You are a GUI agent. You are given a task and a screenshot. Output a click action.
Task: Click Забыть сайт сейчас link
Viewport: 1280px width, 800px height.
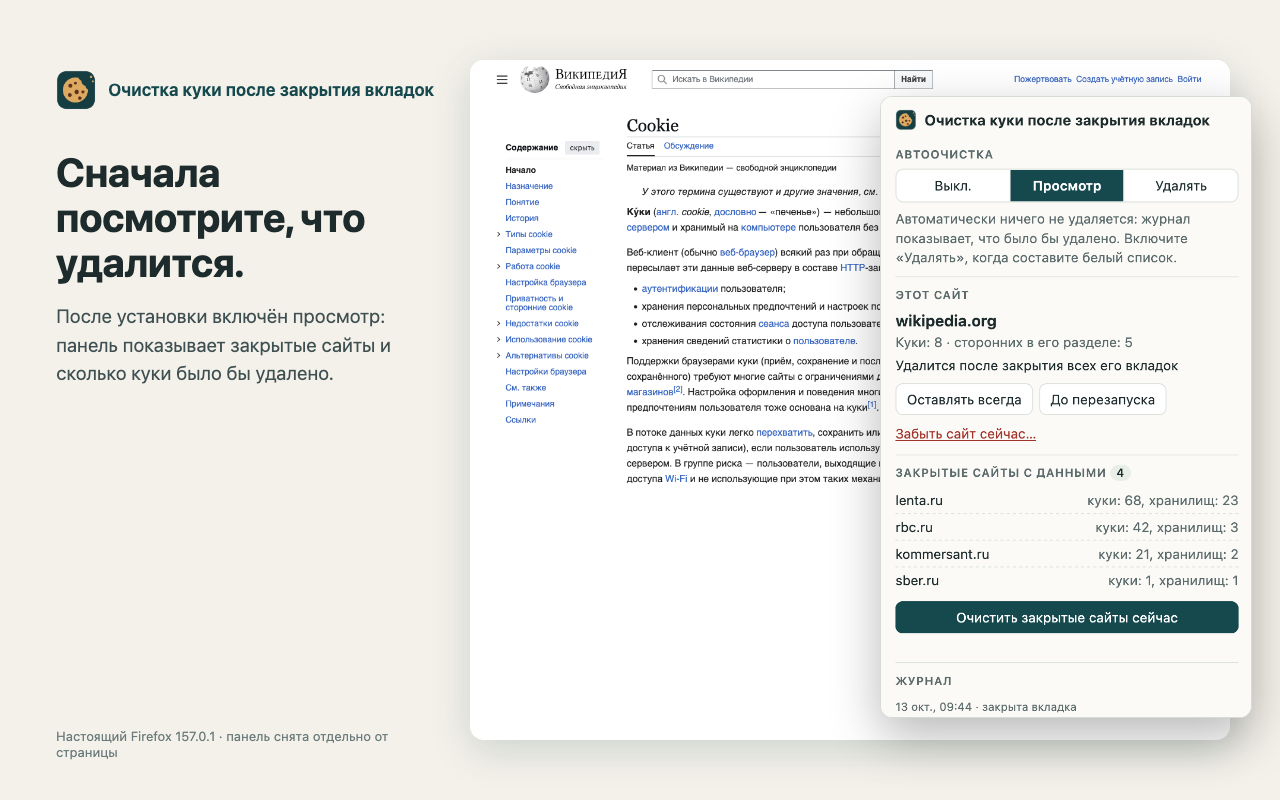click(965, 434)
